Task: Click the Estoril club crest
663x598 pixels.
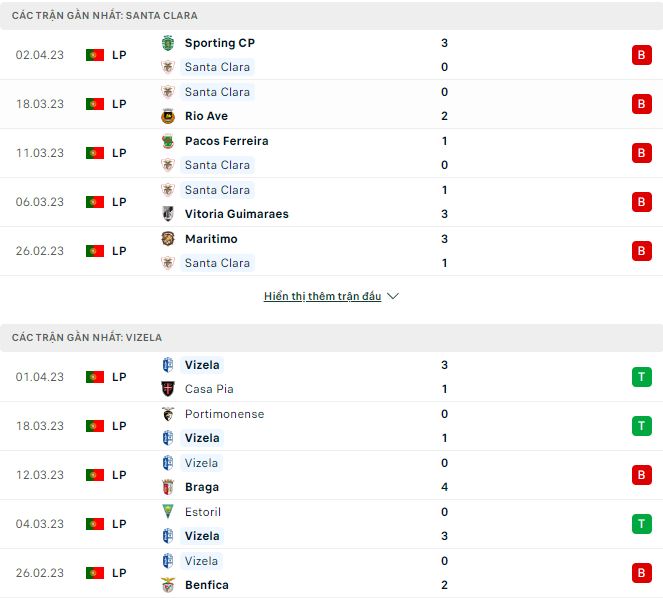Action: pyautogui.click(x=167, y=512)
